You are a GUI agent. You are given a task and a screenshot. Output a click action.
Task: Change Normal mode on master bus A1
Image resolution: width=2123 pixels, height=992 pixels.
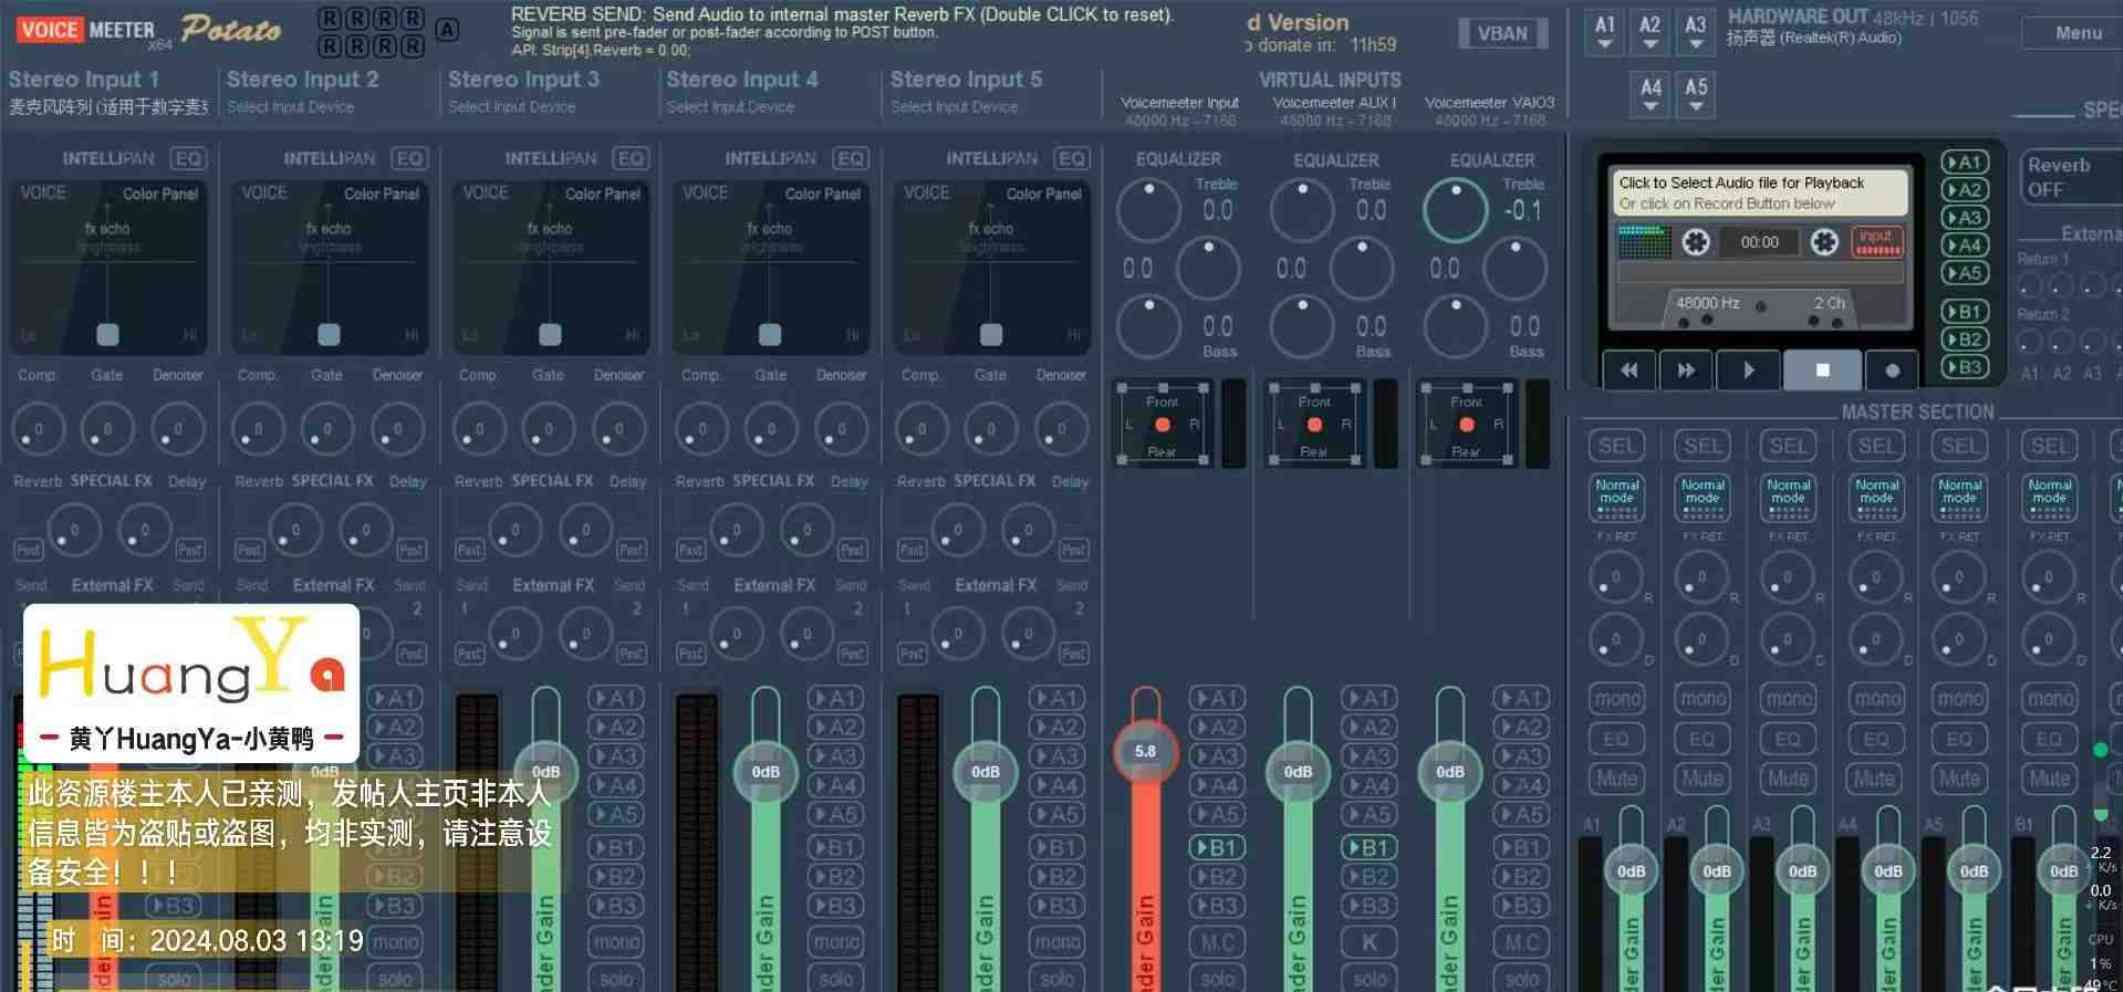(1616, 497)
